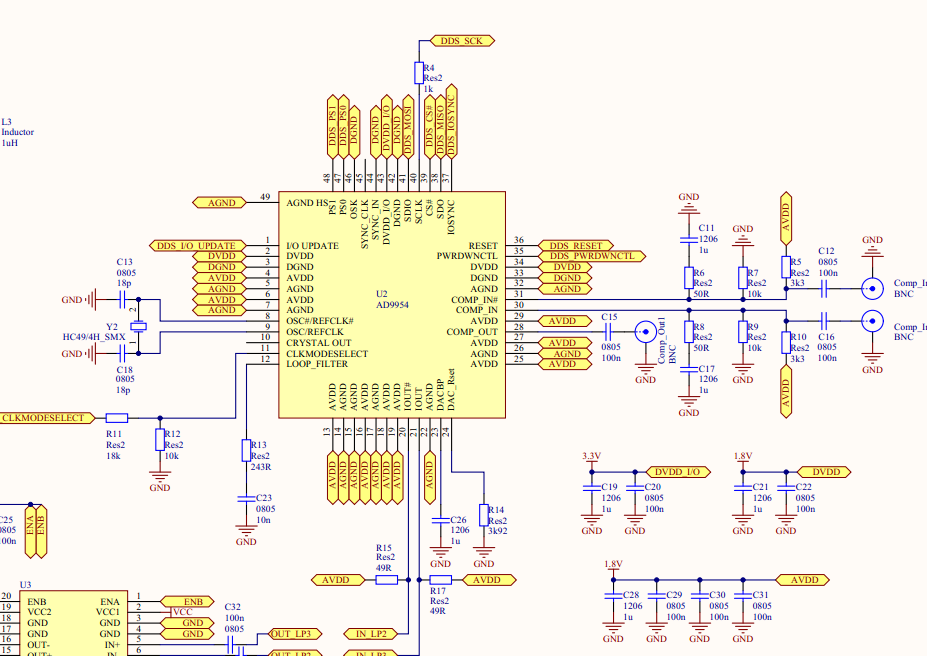
Task: Select the DVDD_I/O port near C20
Action: [678, 472]
